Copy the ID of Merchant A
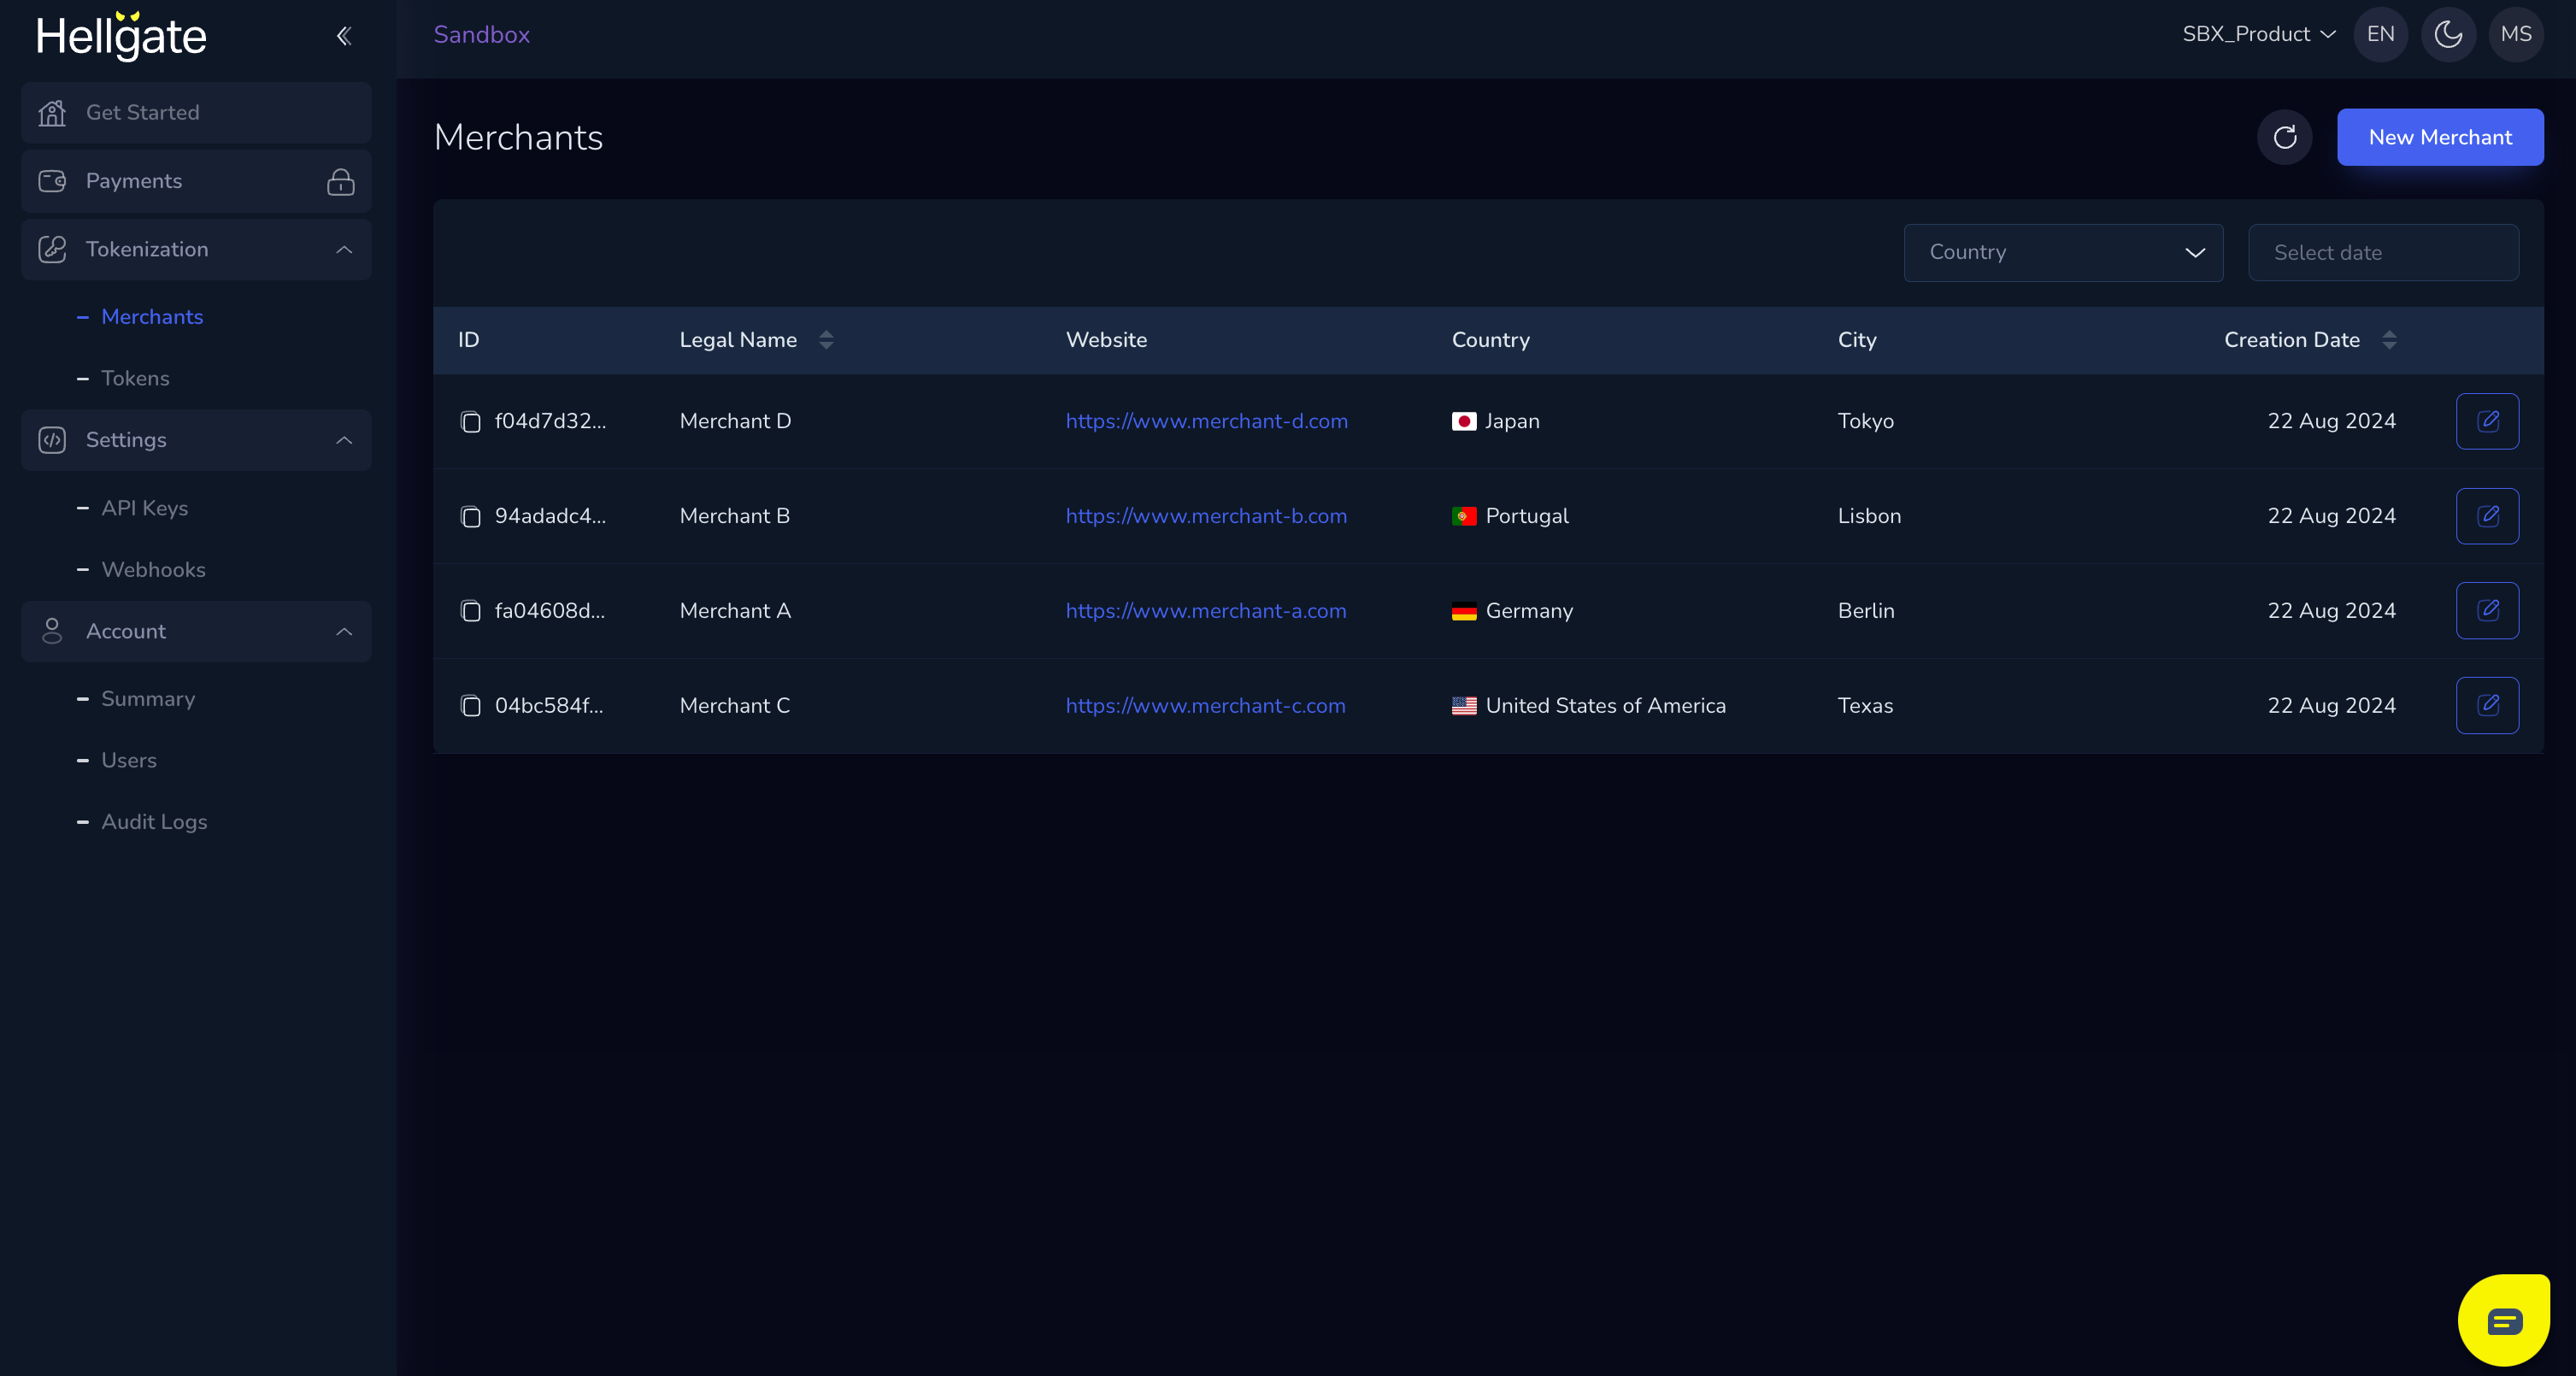Viewport: 2576px width, 1376px height. click(470, 611)
